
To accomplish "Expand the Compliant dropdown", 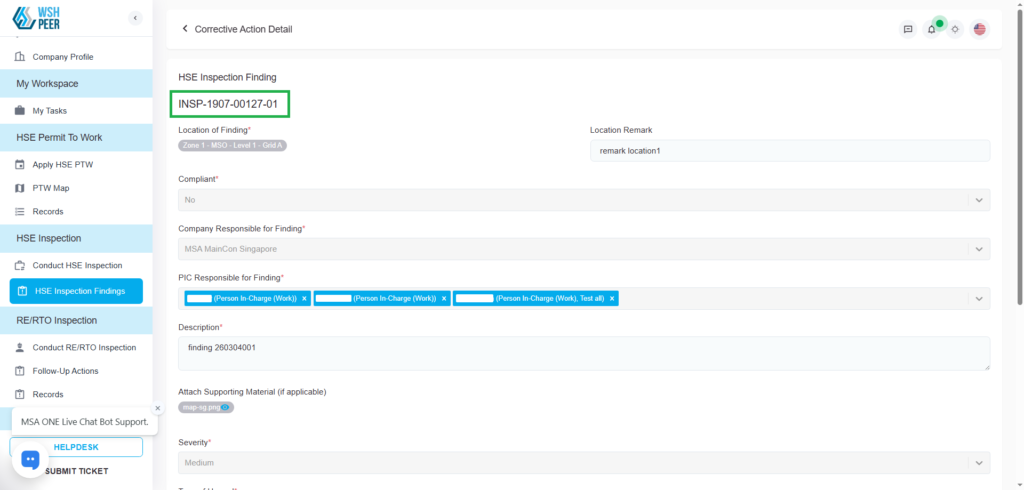I will pos(977,200).
